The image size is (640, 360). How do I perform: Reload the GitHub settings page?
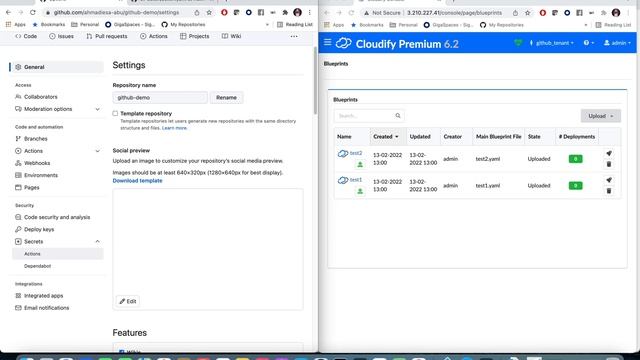(33, 13)
